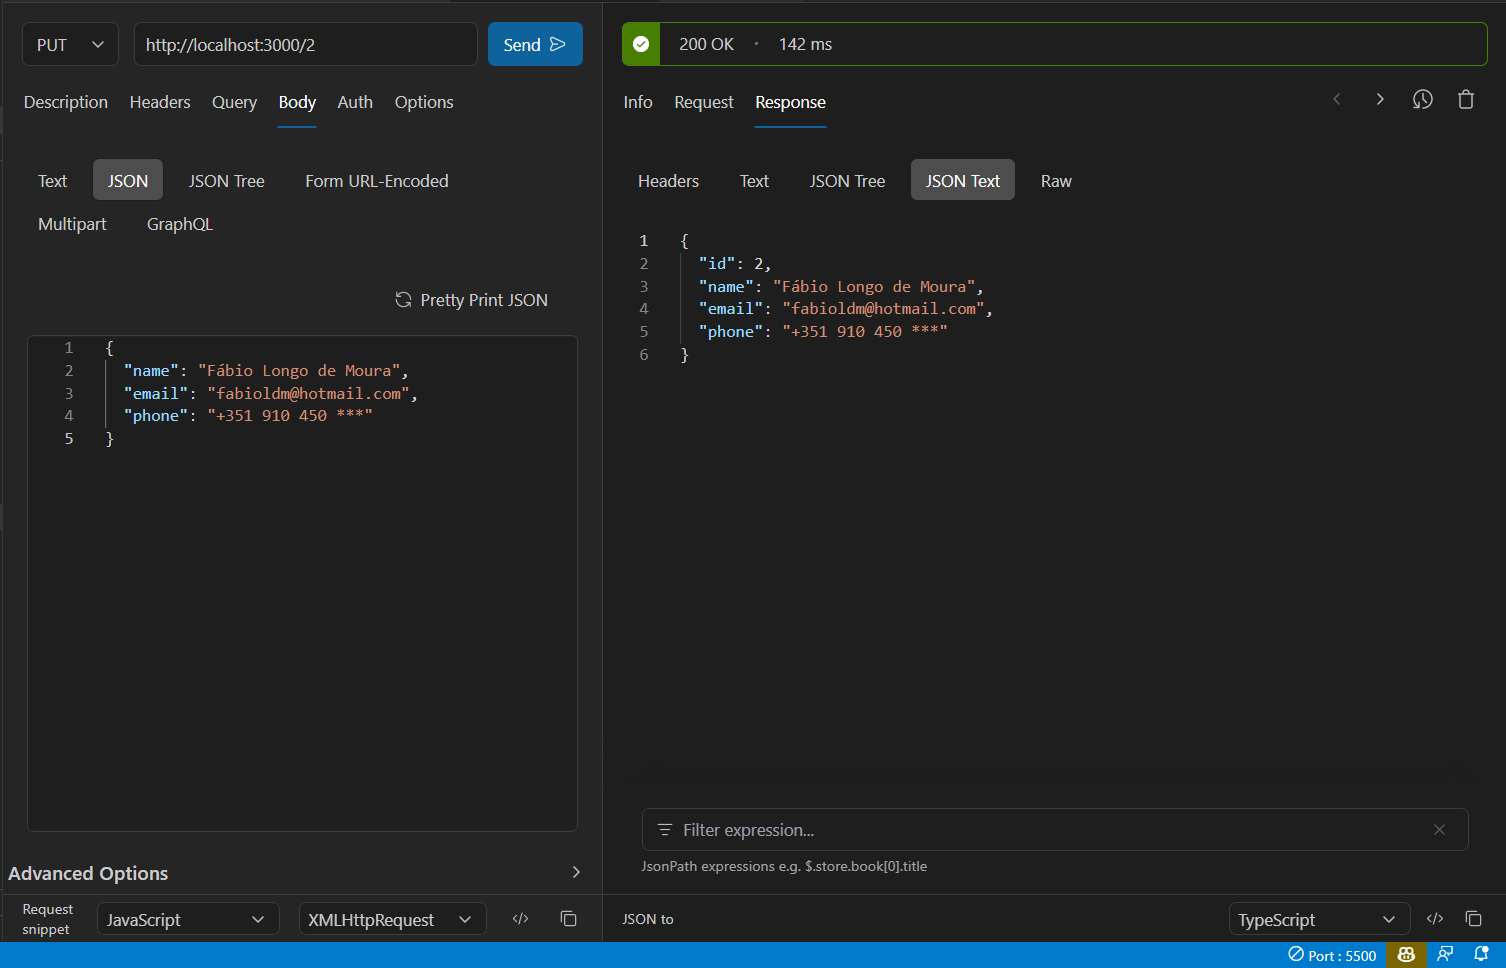Click Pretty Print JSON
1506x968 pixels.
pyautogui.click(x=472, y=300)
